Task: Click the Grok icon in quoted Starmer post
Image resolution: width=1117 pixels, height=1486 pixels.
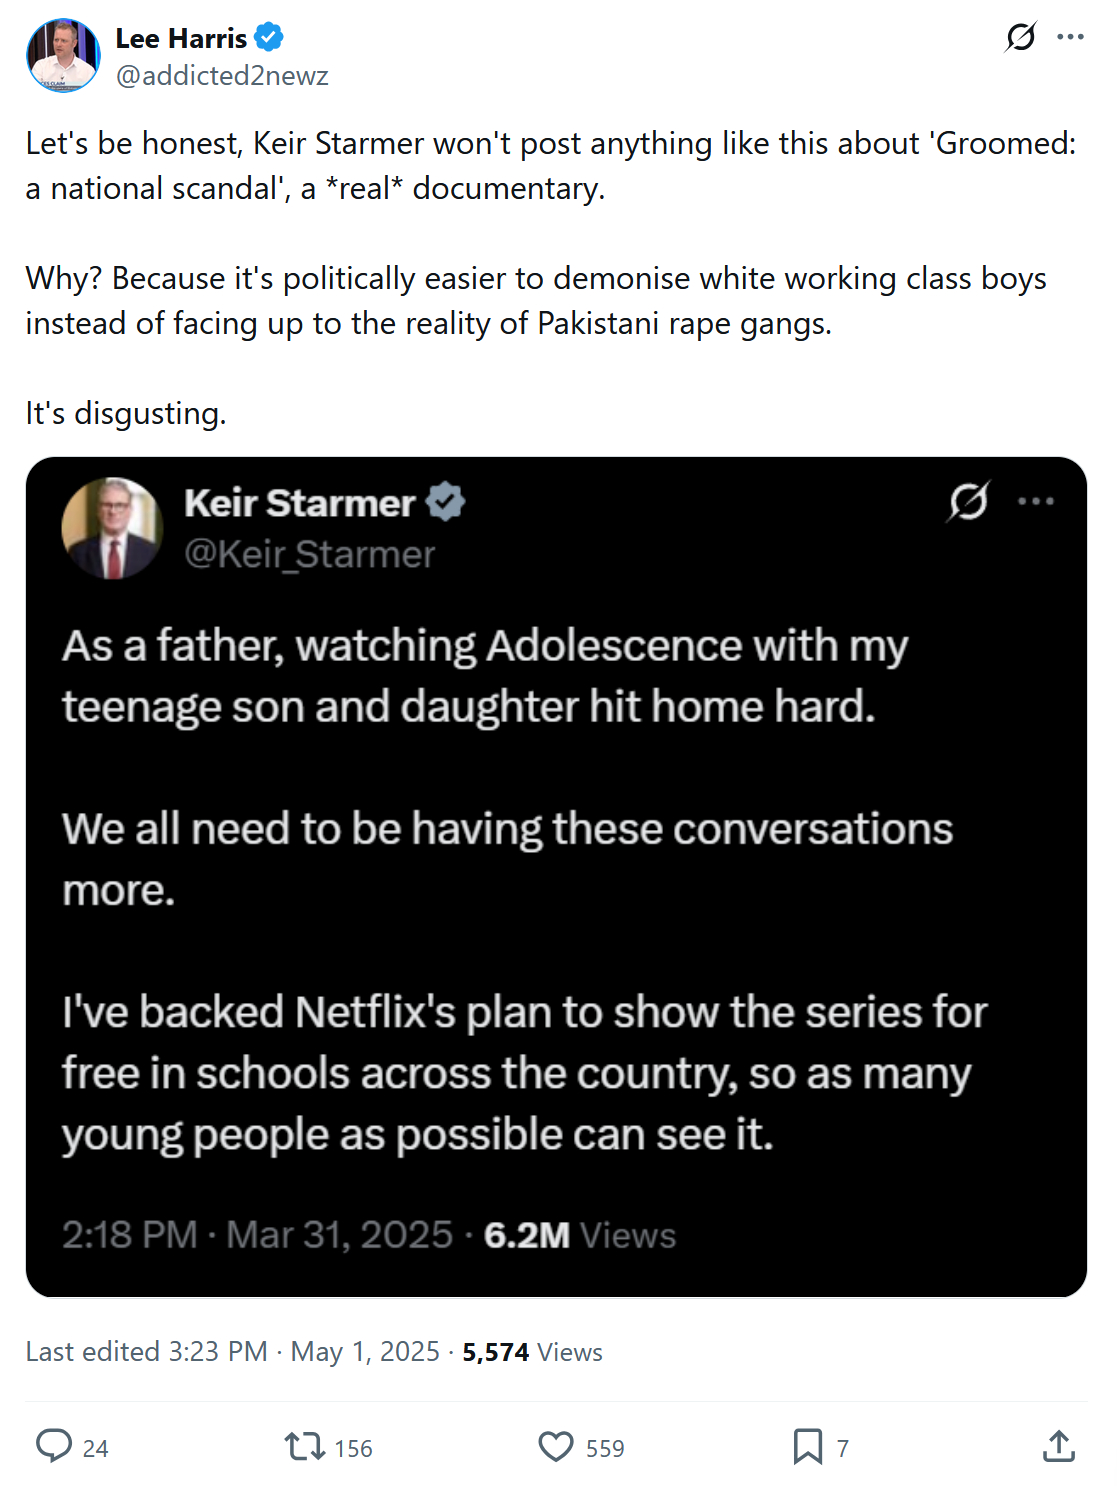Action: (968, 501)
